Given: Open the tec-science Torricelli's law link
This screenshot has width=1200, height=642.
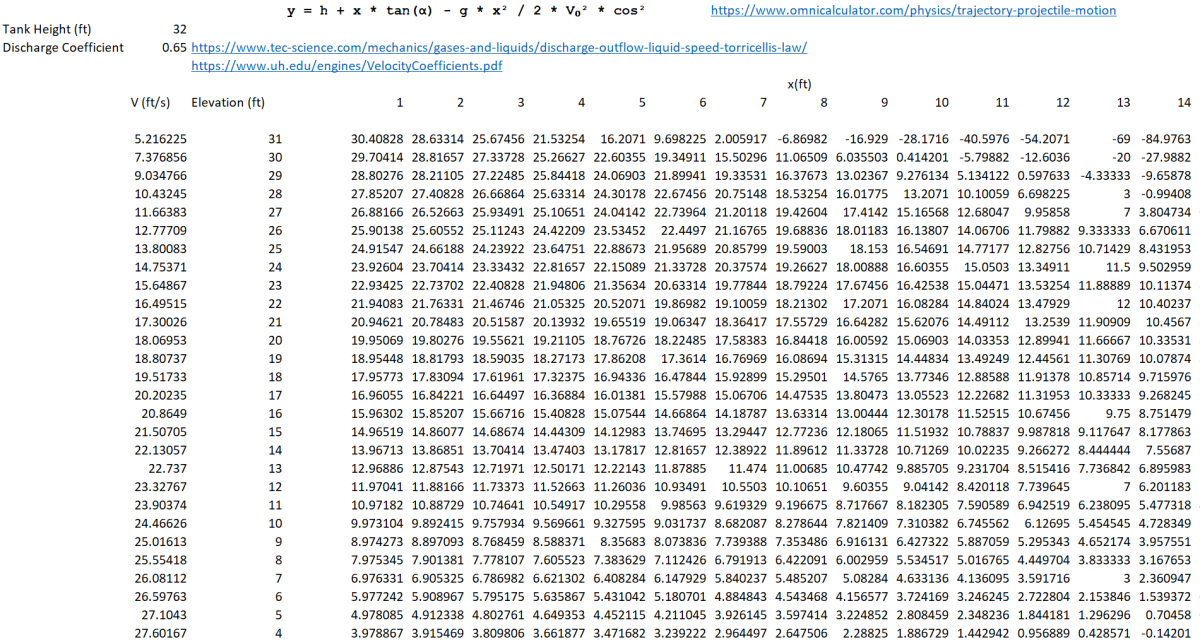Looking at the screenshot, I should (x=498, y=47).
